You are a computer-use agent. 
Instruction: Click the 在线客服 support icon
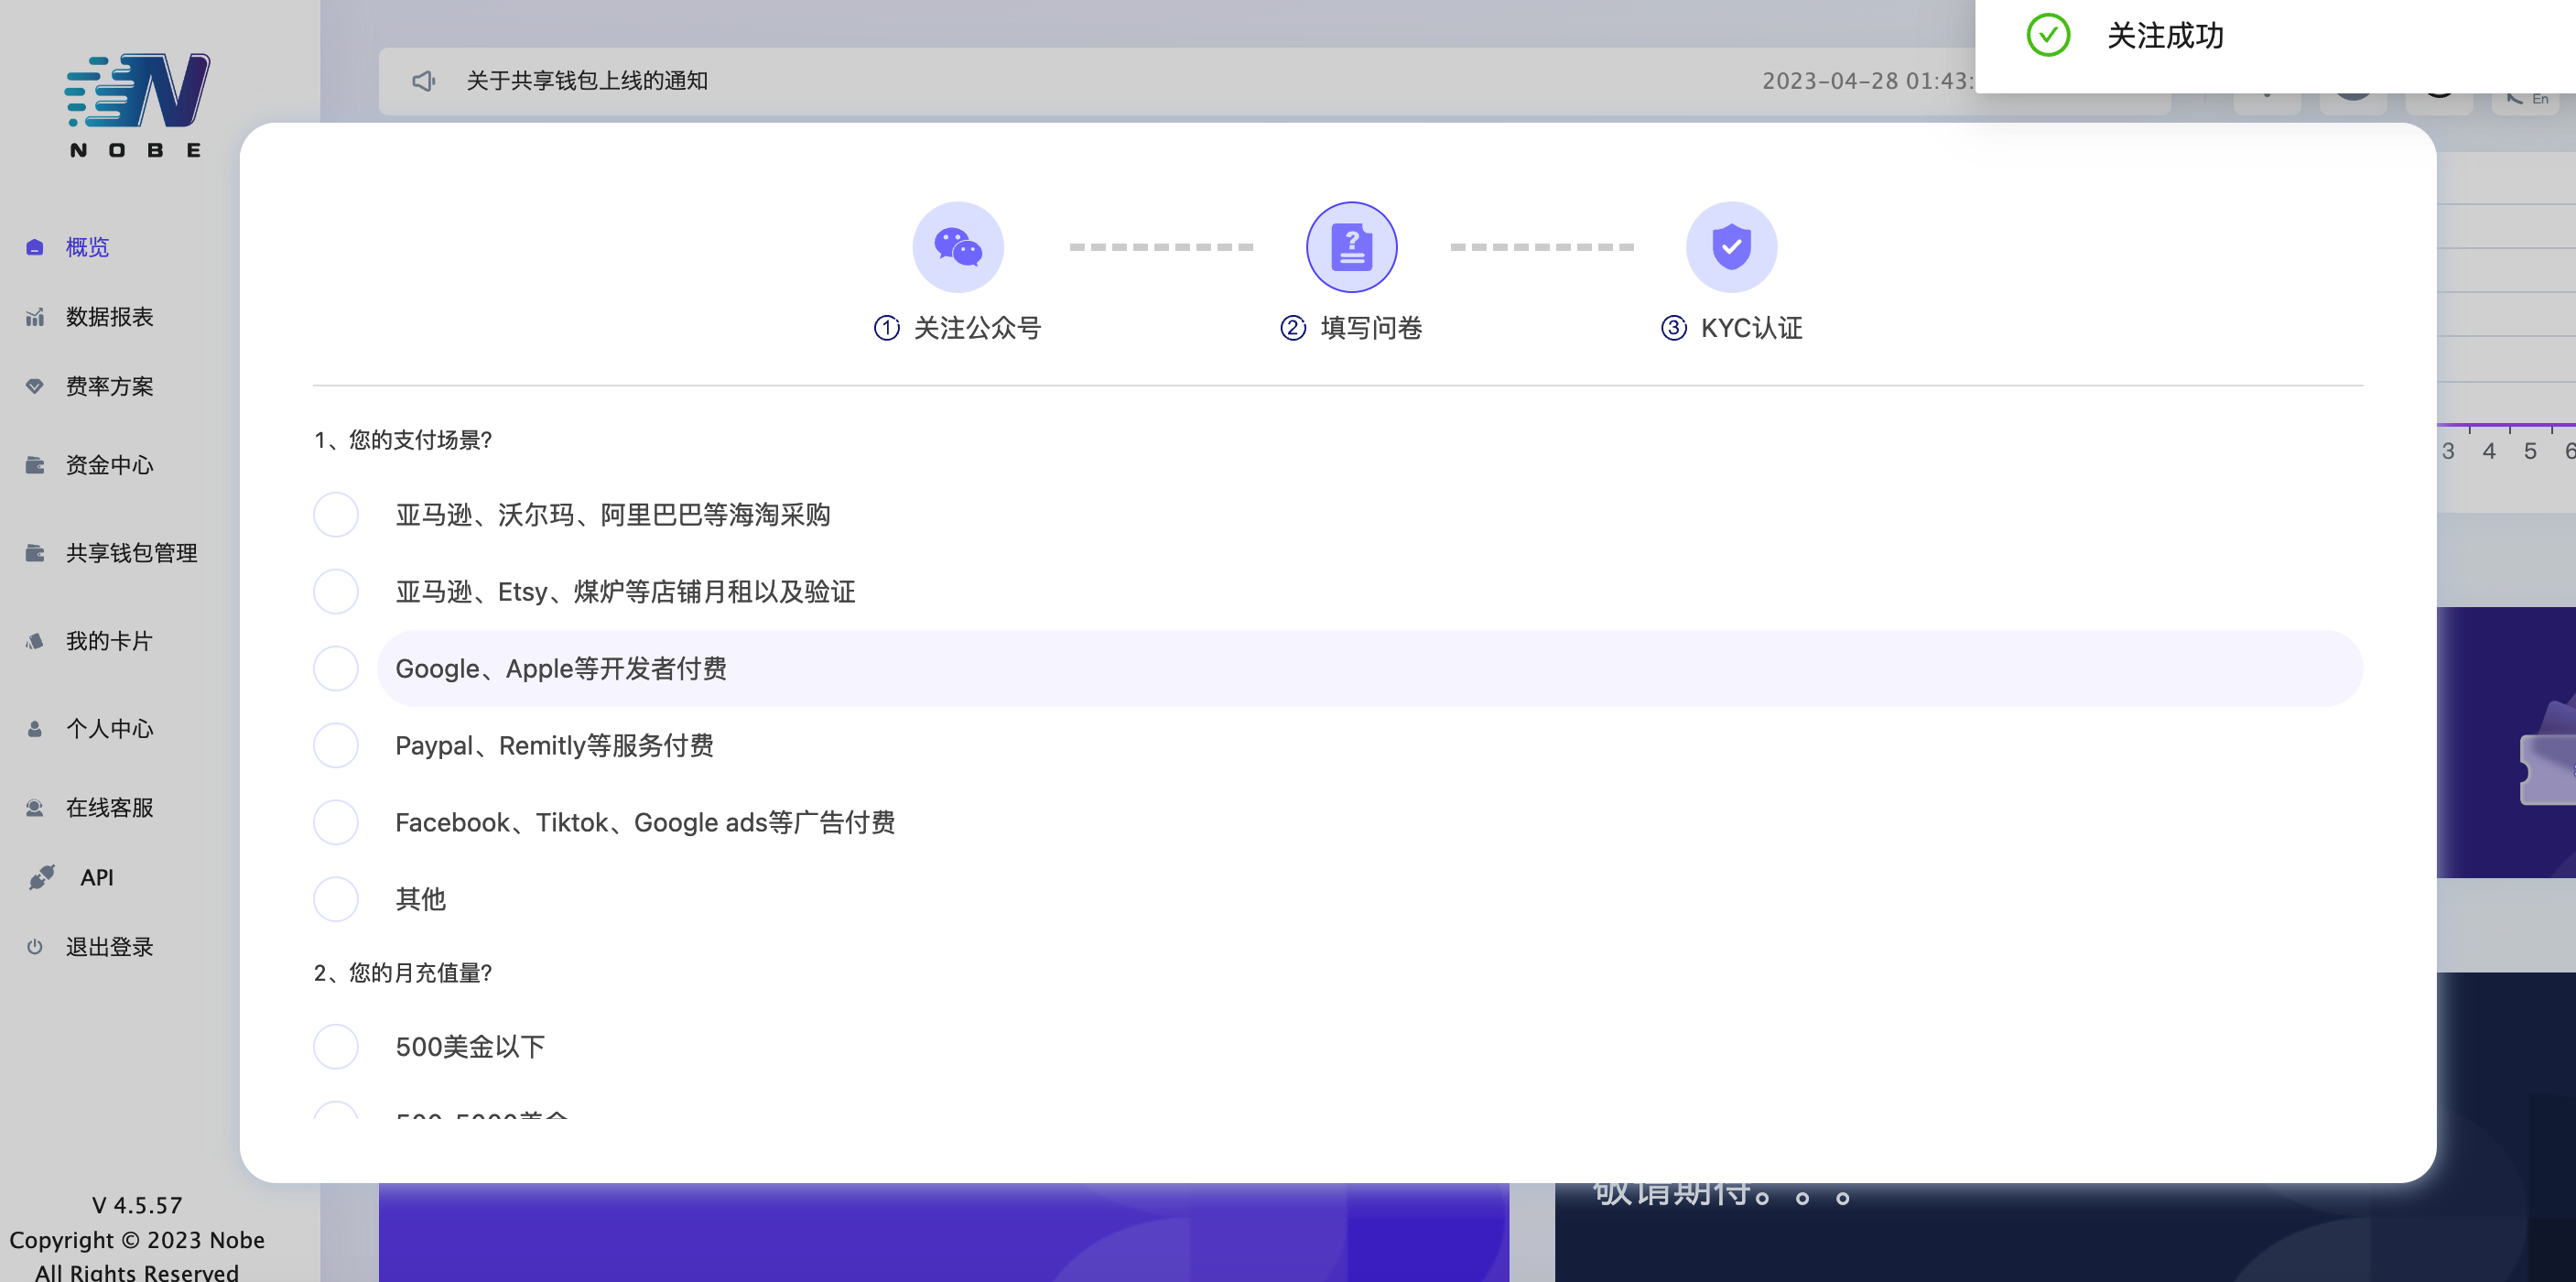click(35, 808)
